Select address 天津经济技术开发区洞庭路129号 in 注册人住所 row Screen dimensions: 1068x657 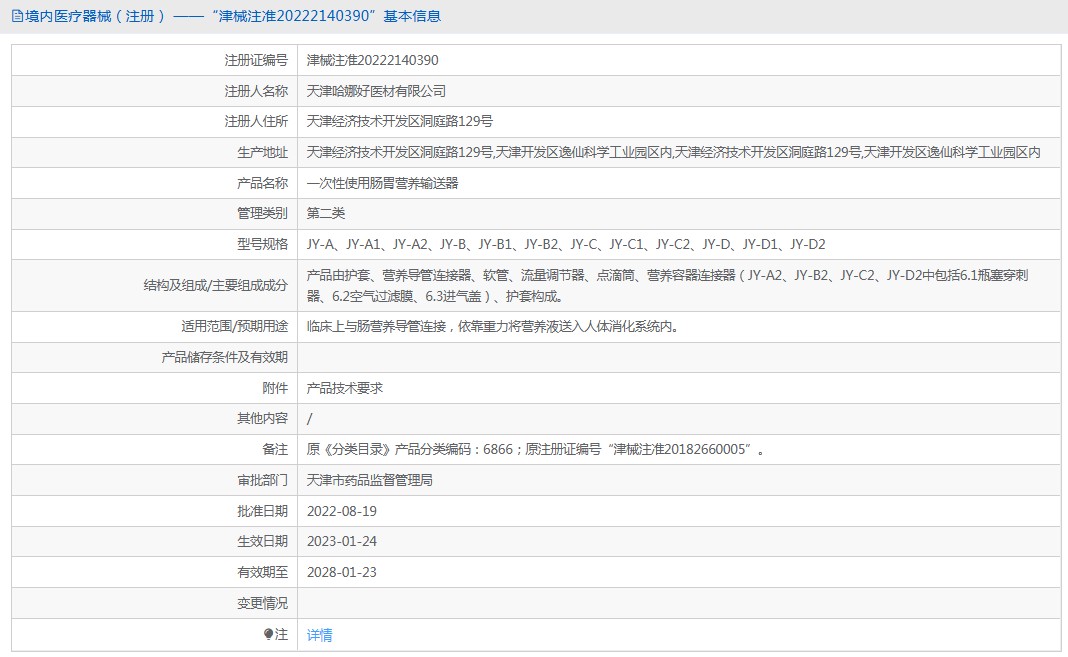(400, 121)
